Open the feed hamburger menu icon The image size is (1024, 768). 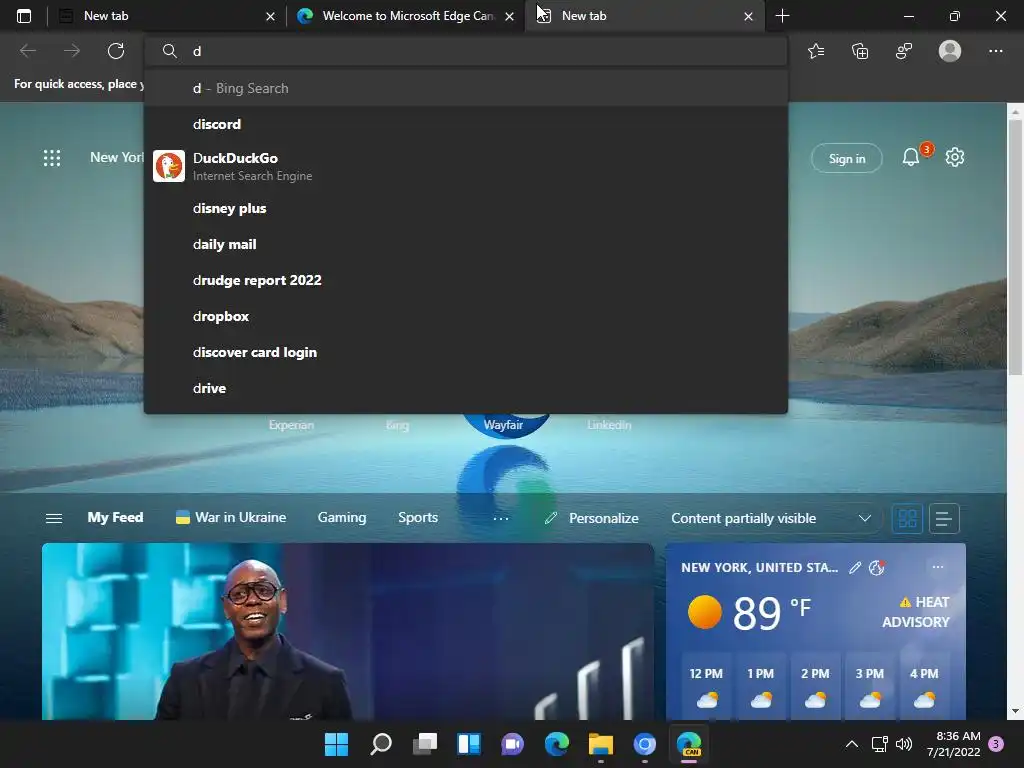pos(54,519)
